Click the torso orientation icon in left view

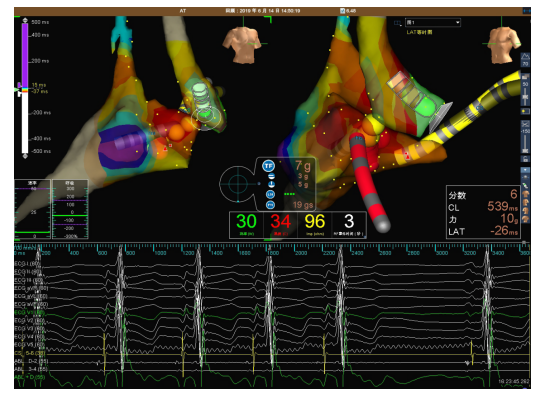pyautogui.click(x=243, y=45)
